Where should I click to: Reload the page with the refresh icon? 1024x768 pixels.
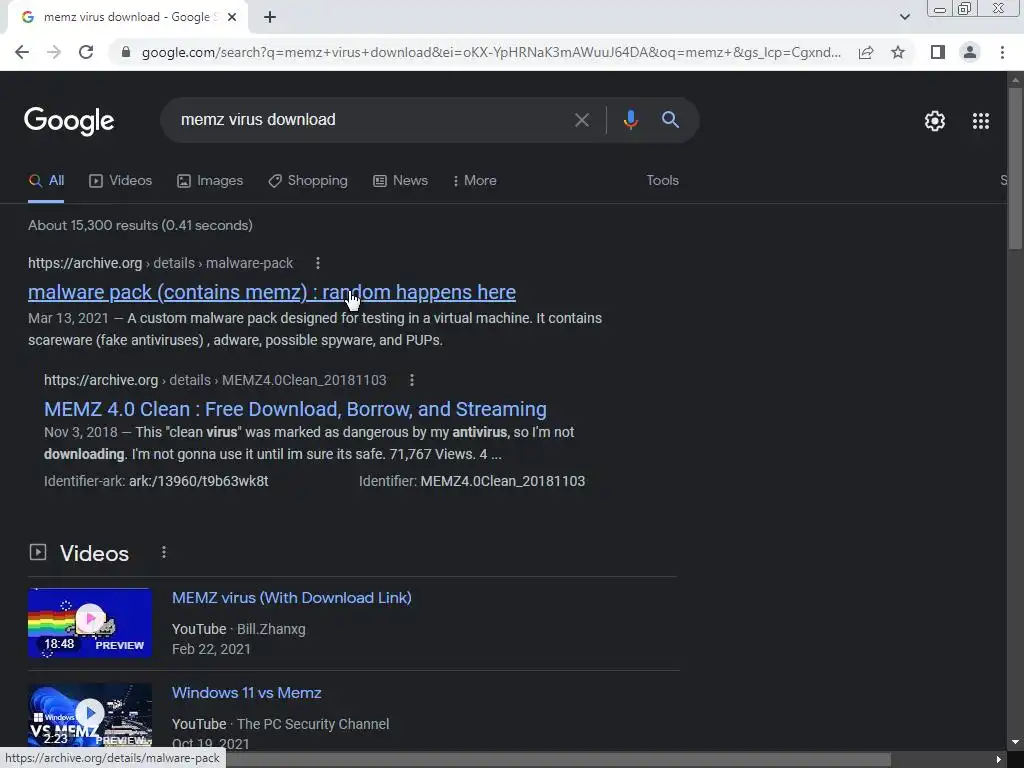[x=86, y=52]
